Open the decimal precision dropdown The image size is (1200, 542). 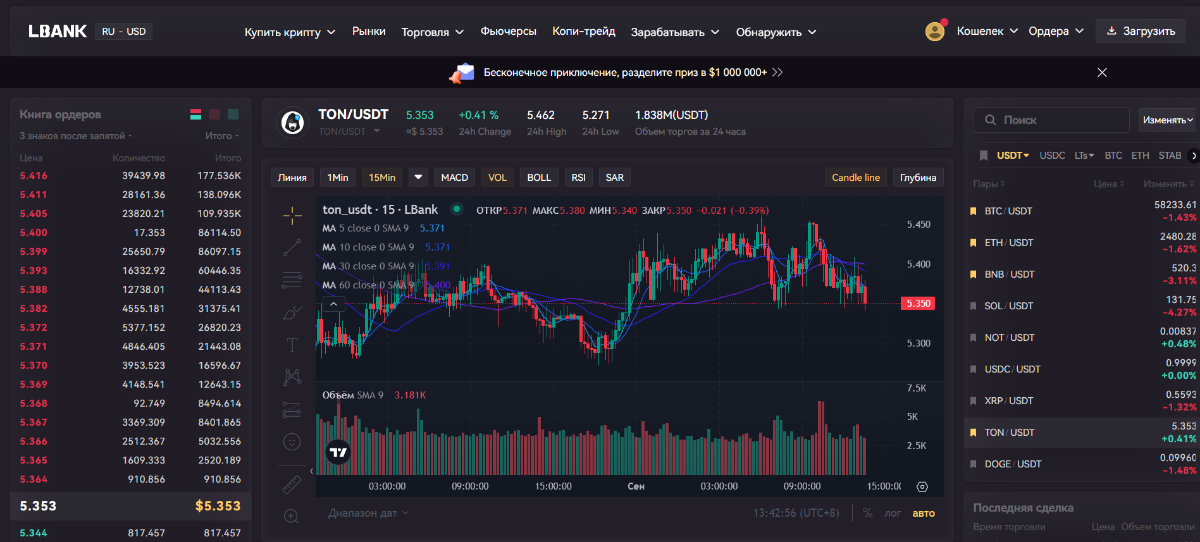76,135
